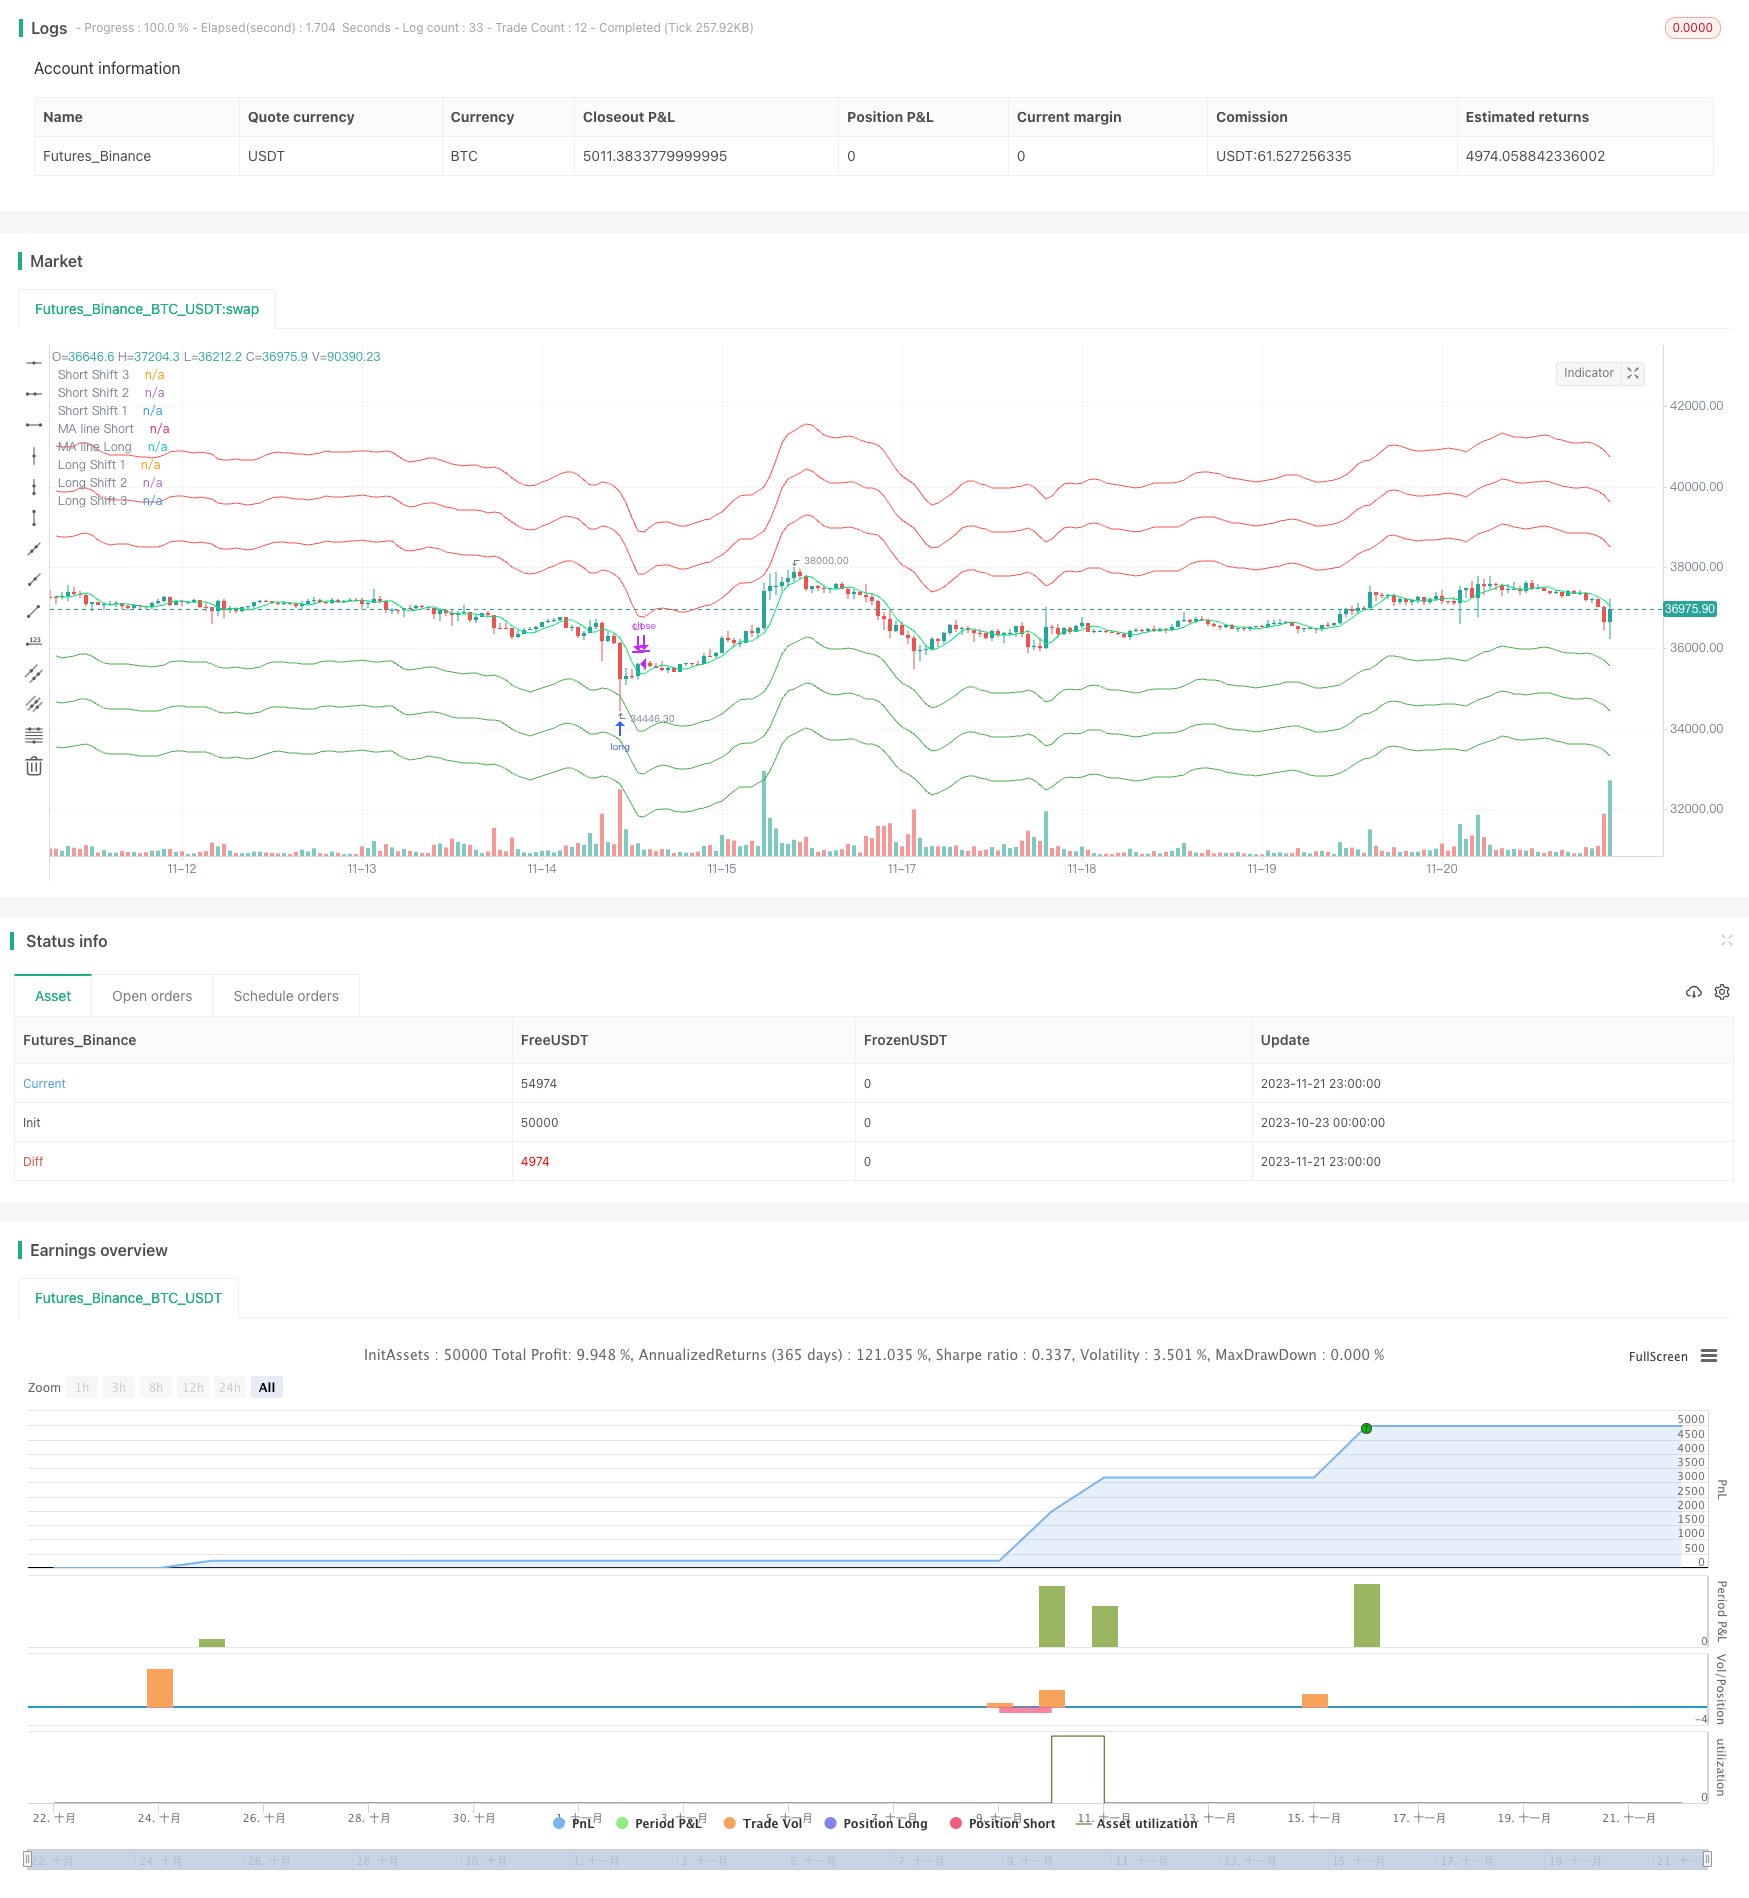Select the parallel lines drawing tool
Image resolution: width=1749 pixels, height=1898 pixels.
tap(34, 673)
